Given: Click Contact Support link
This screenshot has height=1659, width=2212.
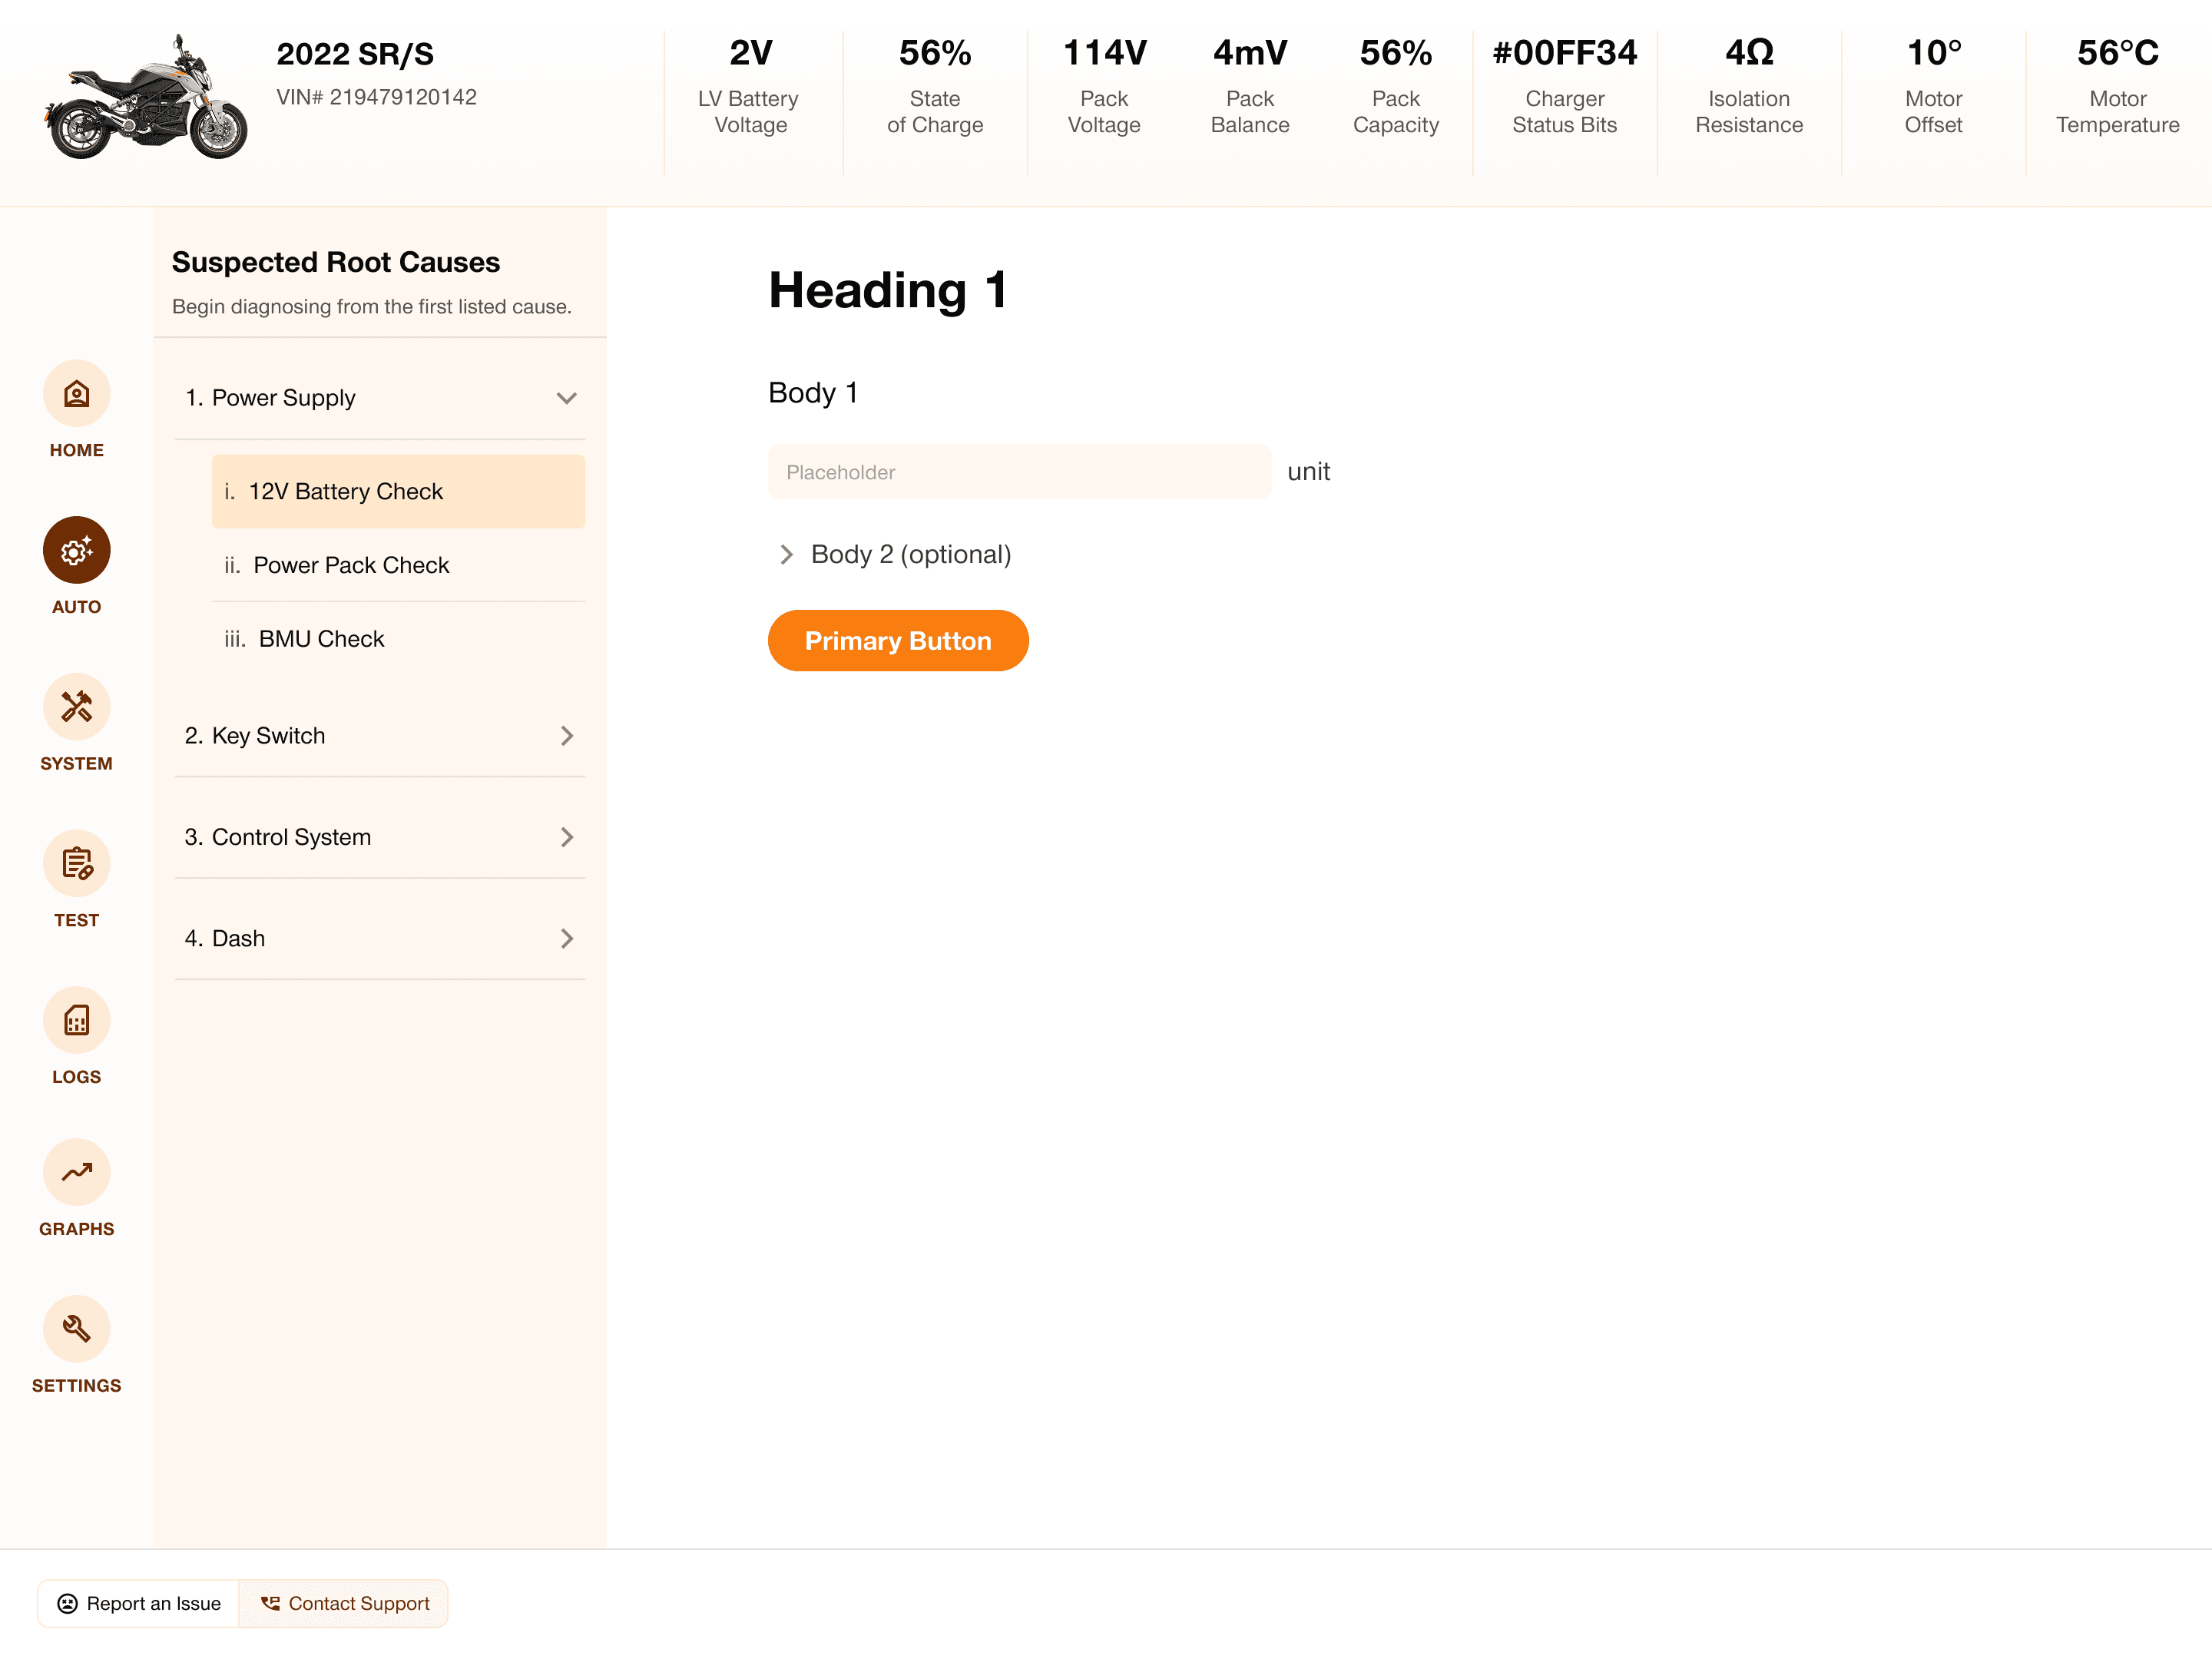Looking at the screenshot, I should point(345,1603).
